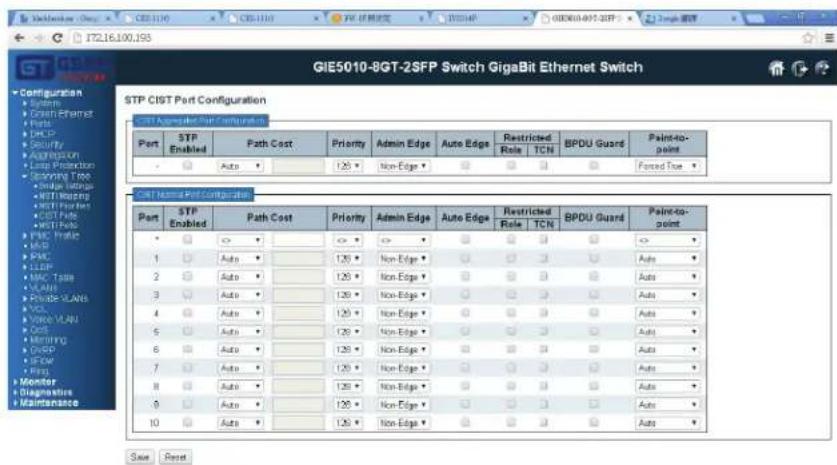Open aggregated row Priority dropdown
Image resolution: width=837 pixels, height=465 pixels.
[x=348, y=166]
